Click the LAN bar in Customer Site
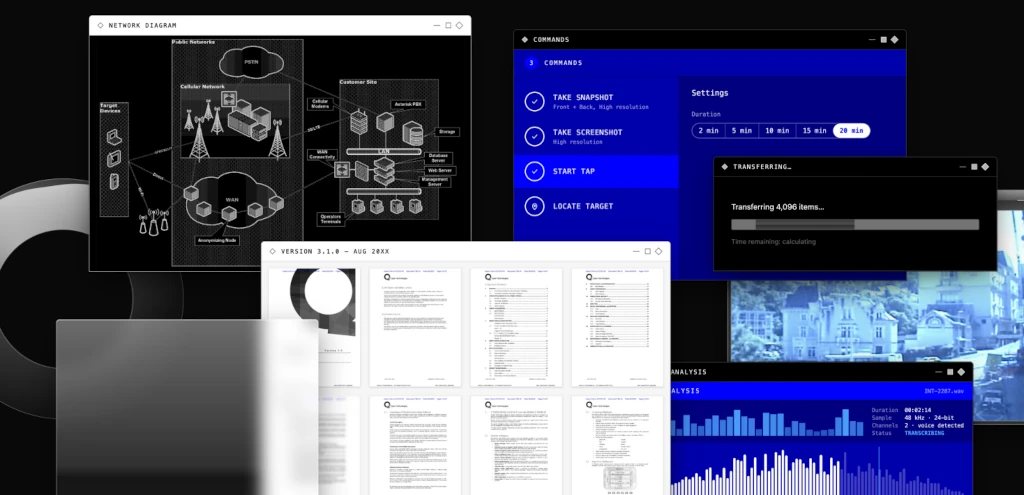This screenshot has width=1024, height=495. pos(384,152)
